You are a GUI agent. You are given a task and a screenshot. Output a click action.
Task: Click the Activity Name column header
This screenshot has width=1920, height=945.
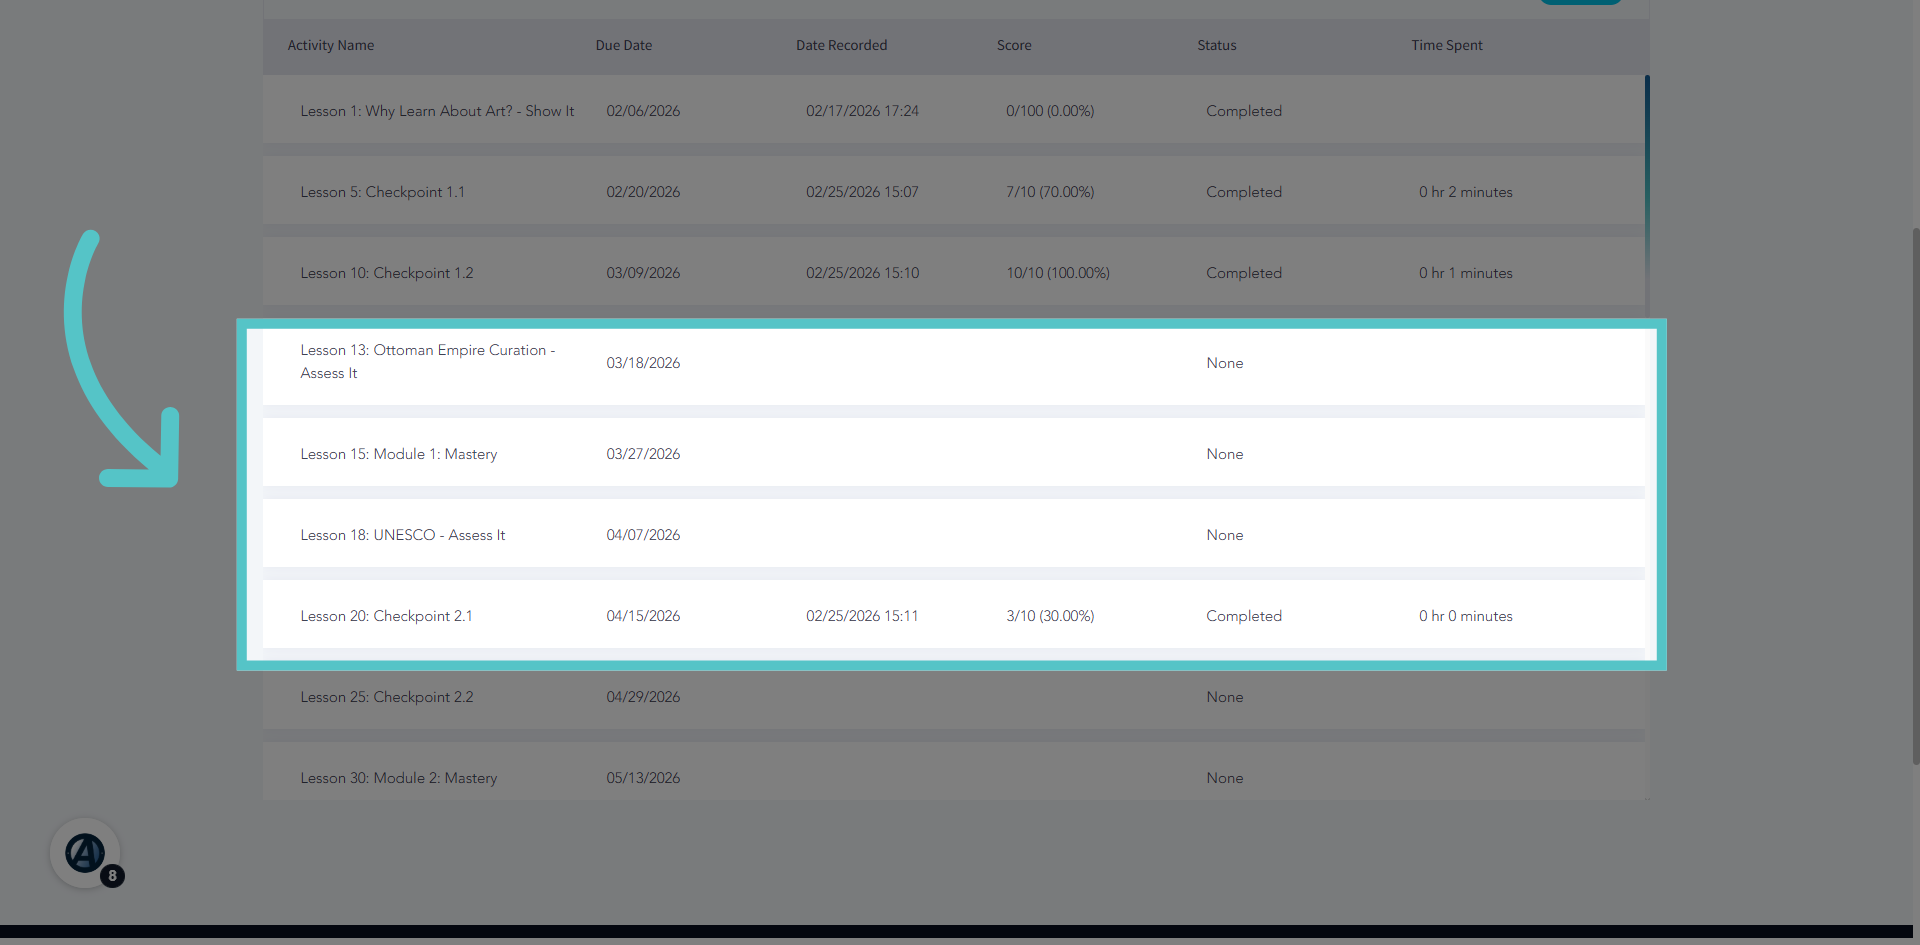(x=331, y=46)
